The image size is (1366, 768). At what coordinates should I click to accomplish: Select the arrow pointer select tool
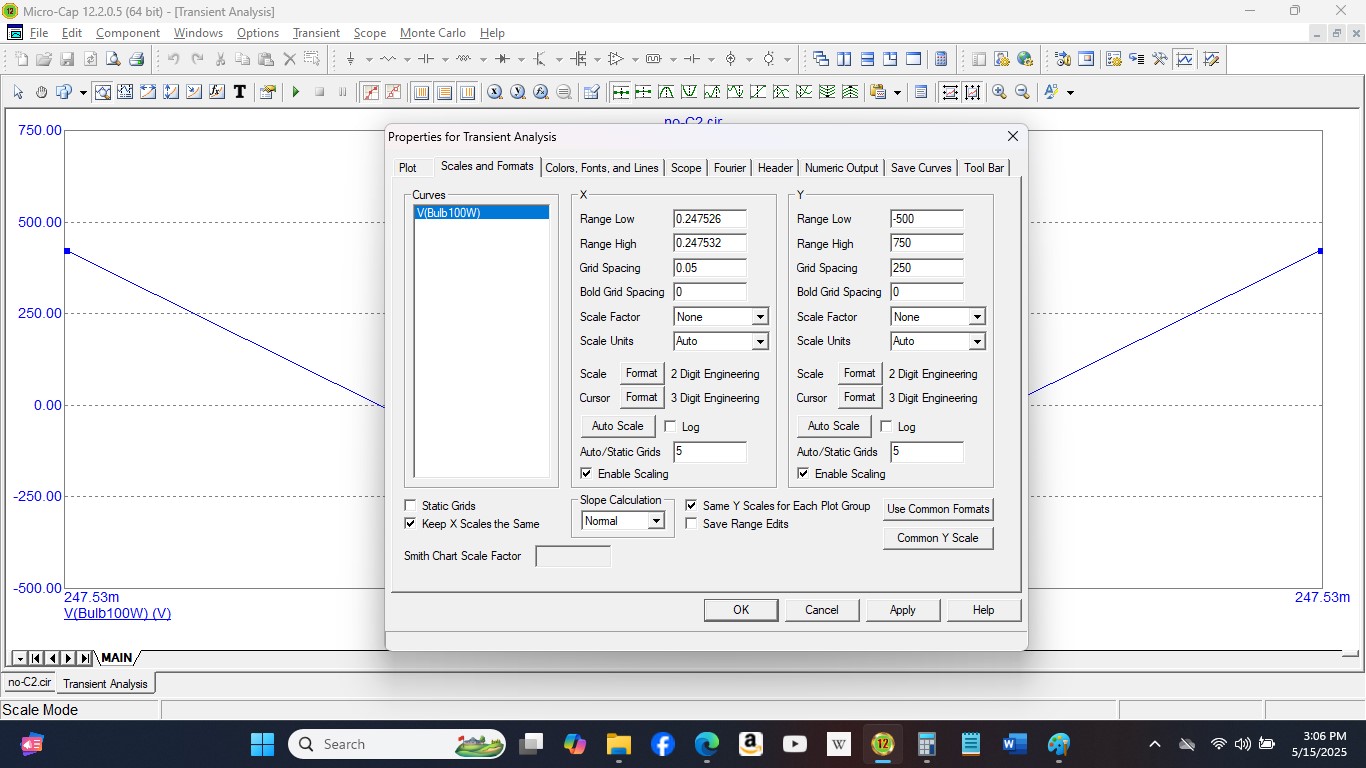point(18,92)
